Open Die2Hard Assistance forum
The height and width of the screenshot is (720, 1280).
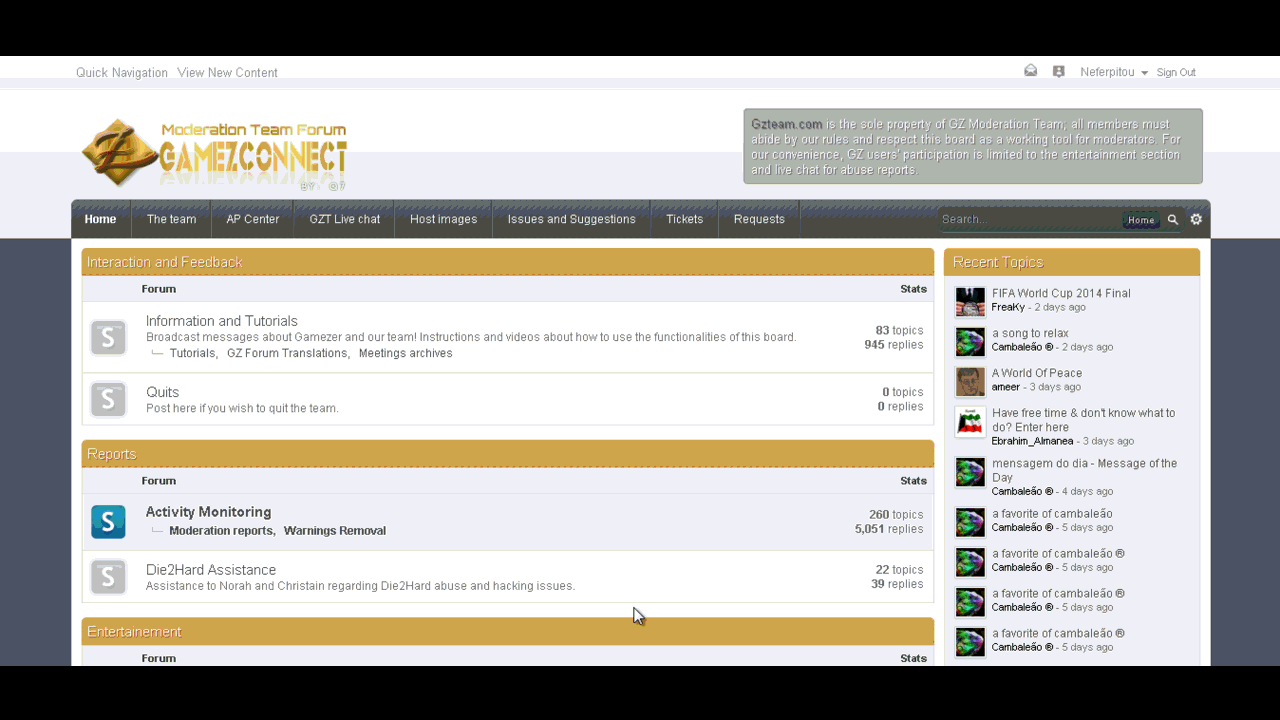coord(211,570)
